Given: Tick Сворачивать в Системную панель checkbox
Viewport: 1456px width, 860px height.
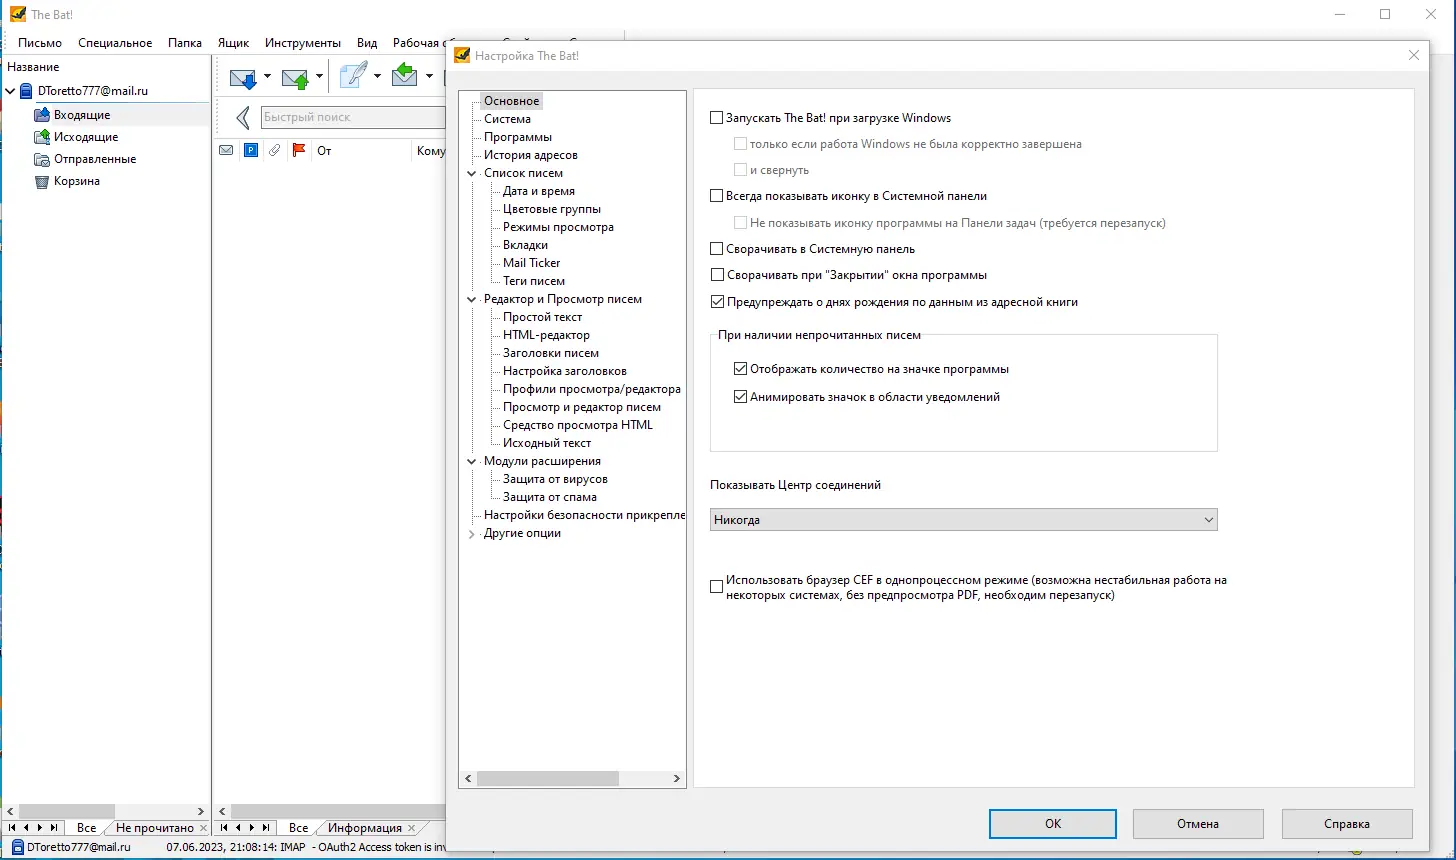Looking at the screenshot, I should coord(716,249).
